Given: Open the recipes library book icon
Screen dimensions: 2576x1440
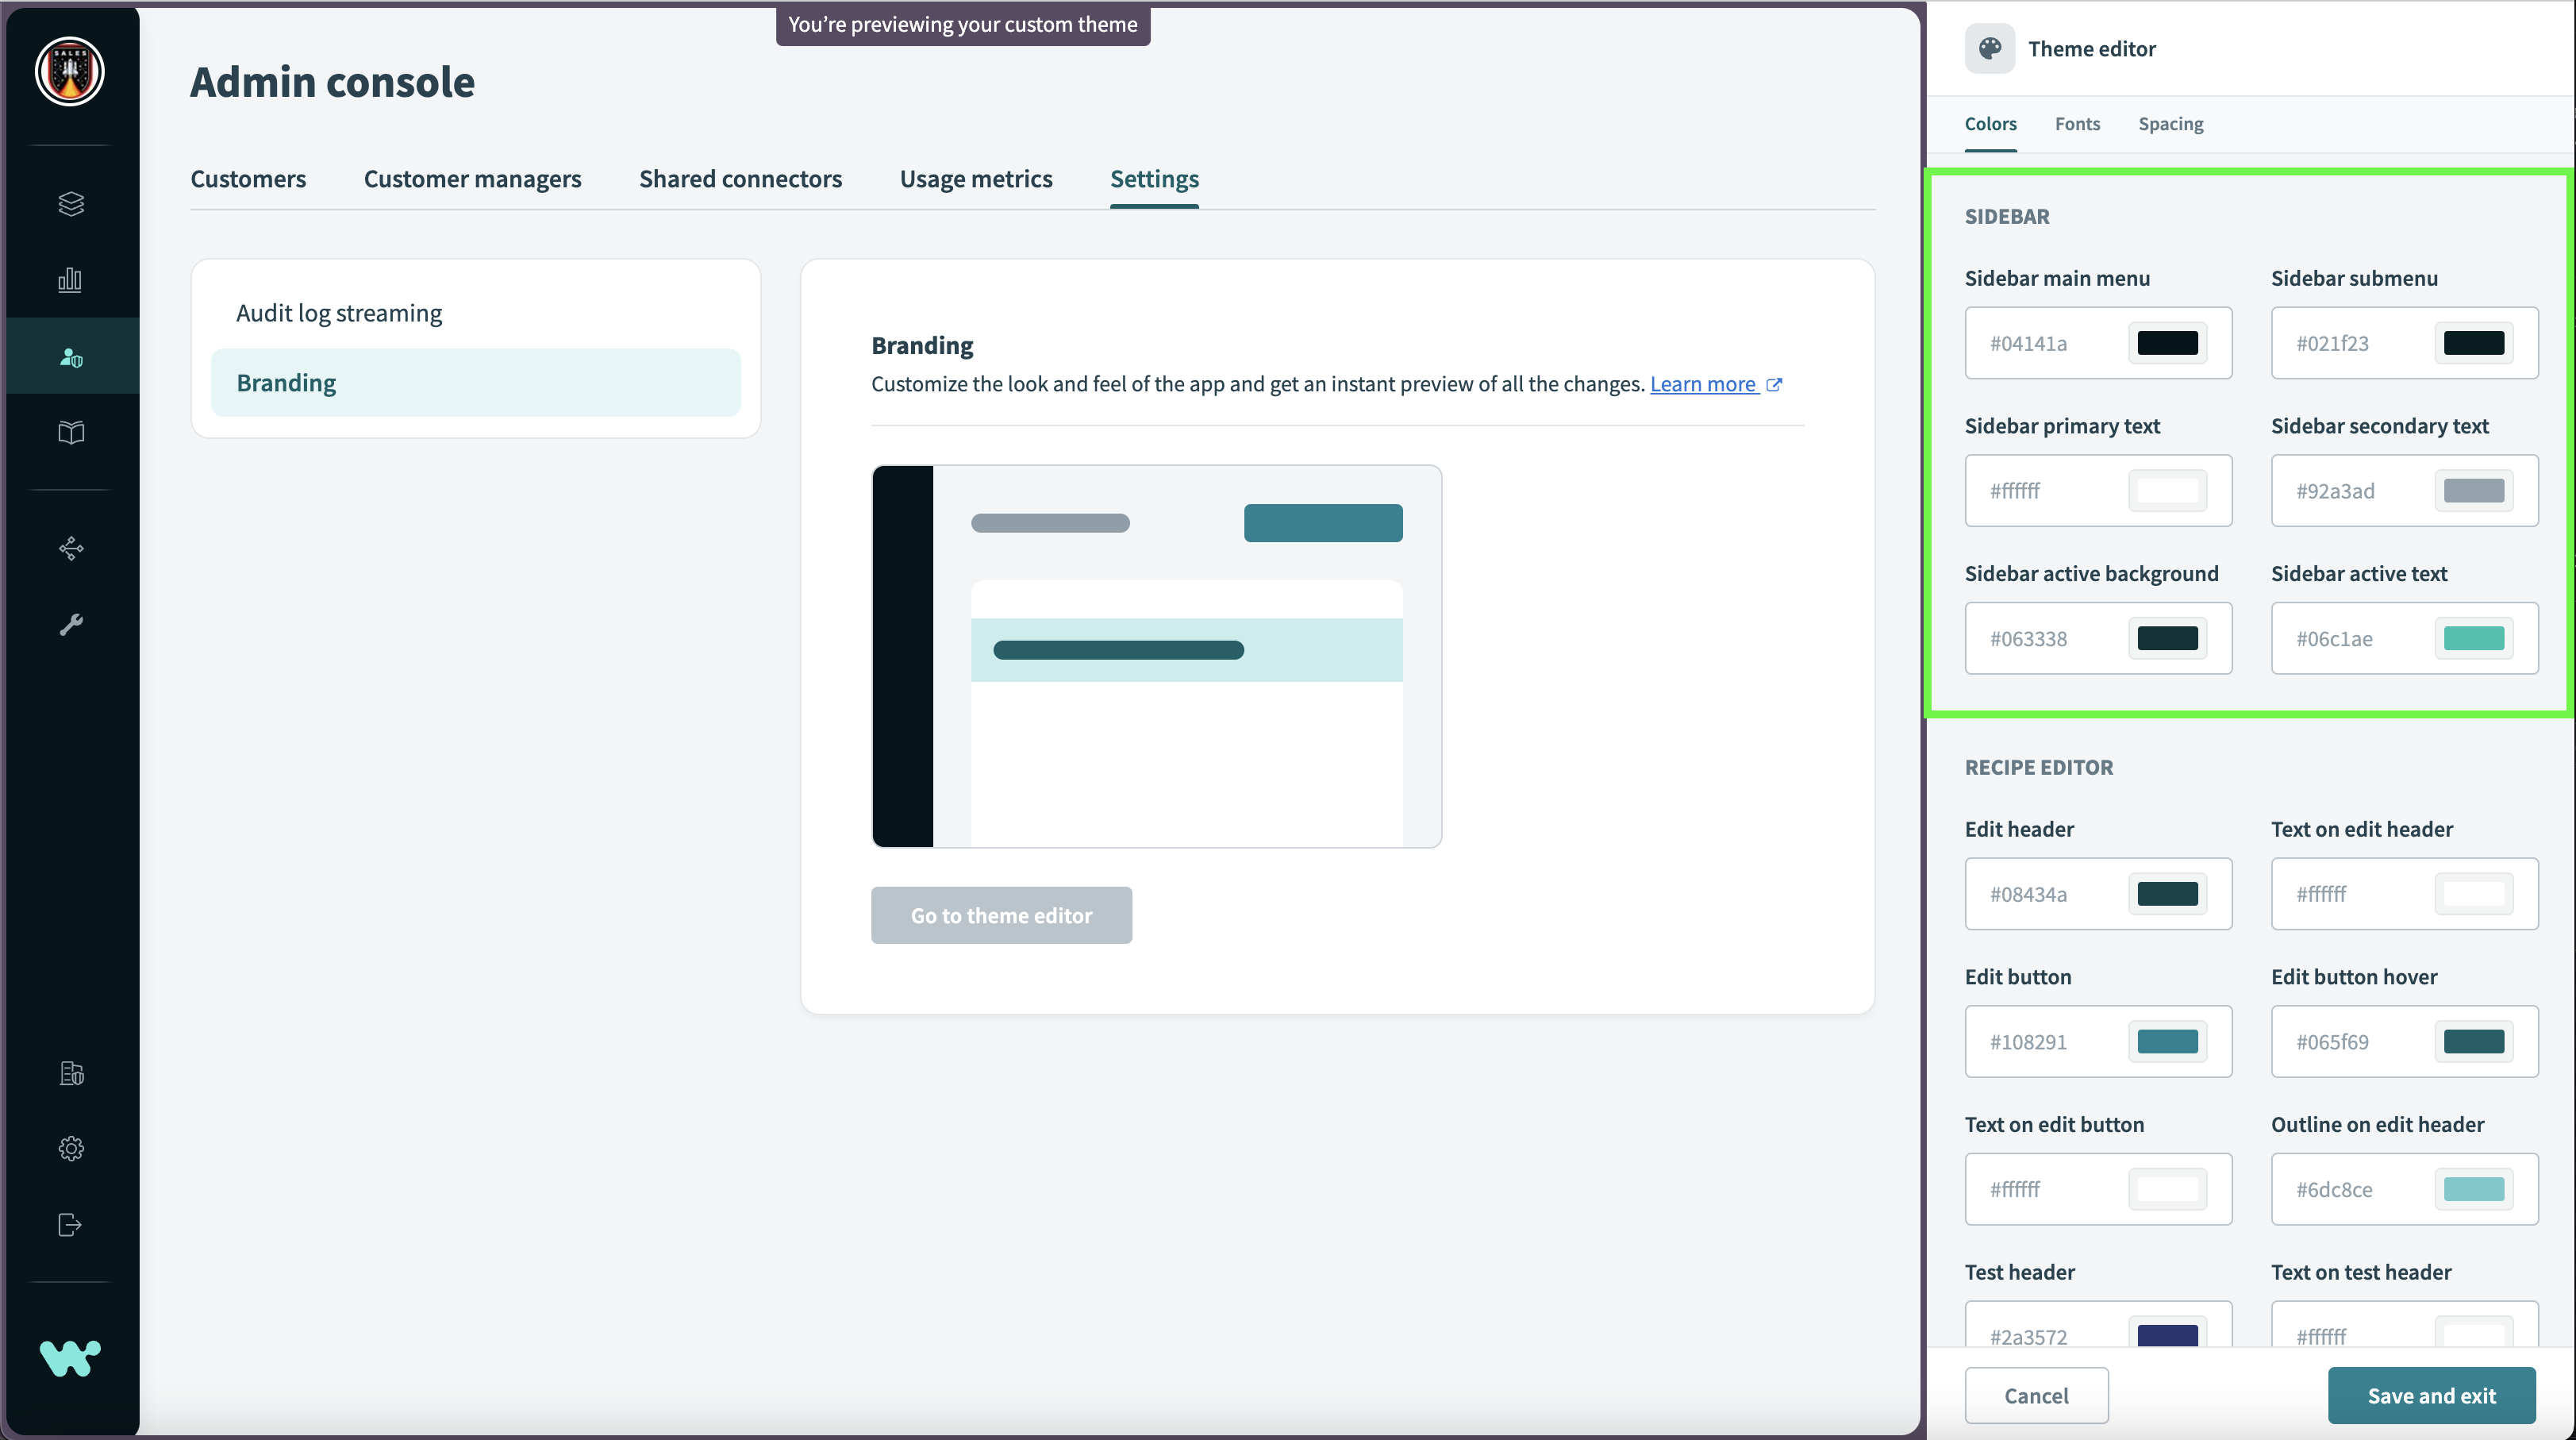Looking at the screenshot, I should (70, 432).
